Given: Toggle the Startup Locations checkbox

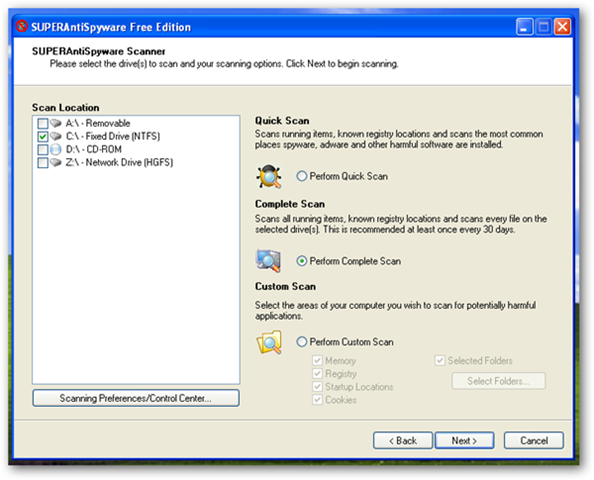Looking at the screenshot, I should tap(317, 387).
